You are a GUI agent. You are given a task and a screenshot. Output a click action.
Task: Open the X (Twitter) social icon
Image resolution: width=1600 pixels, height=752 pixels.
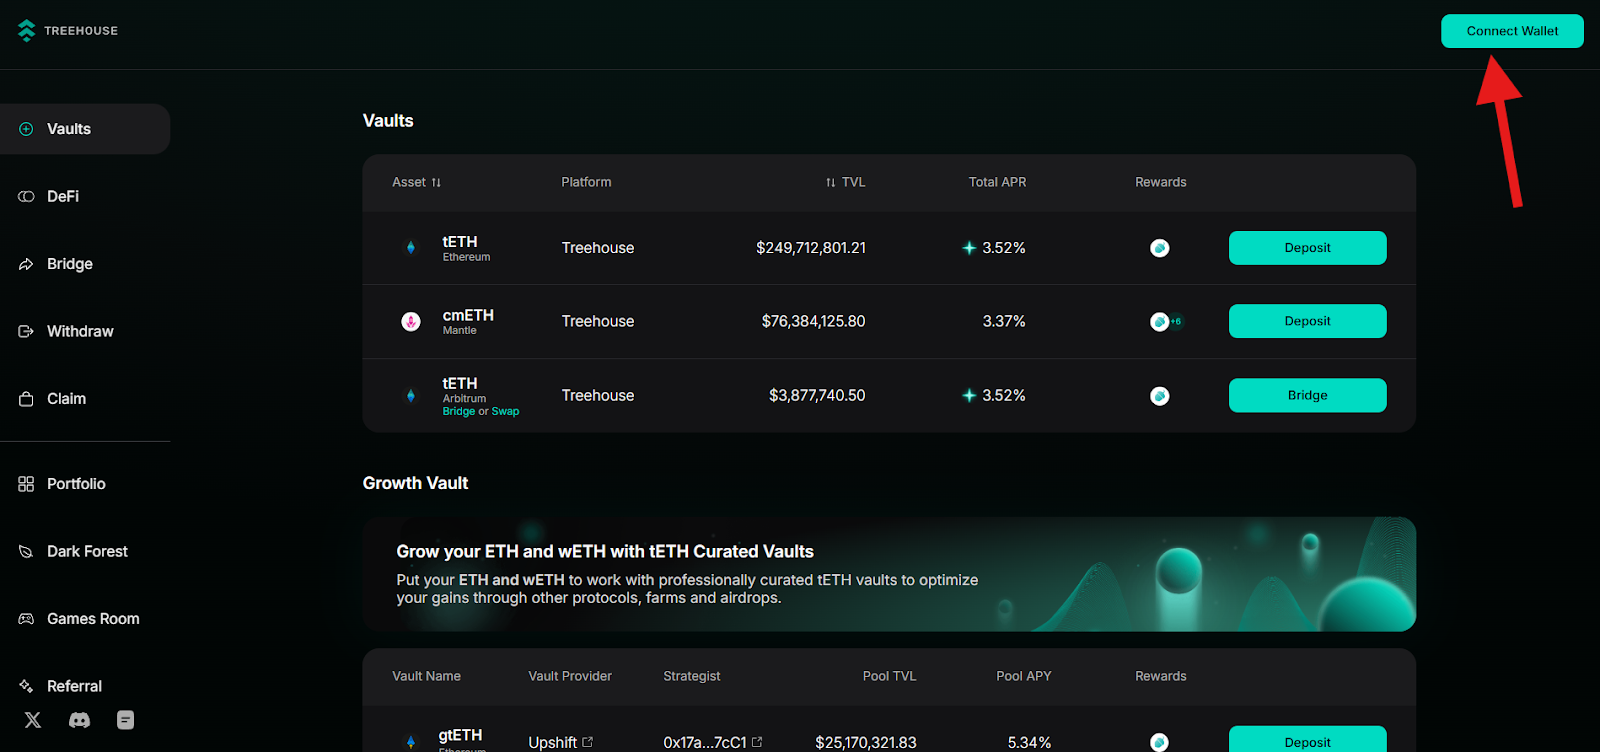click(x=33, y=720)
